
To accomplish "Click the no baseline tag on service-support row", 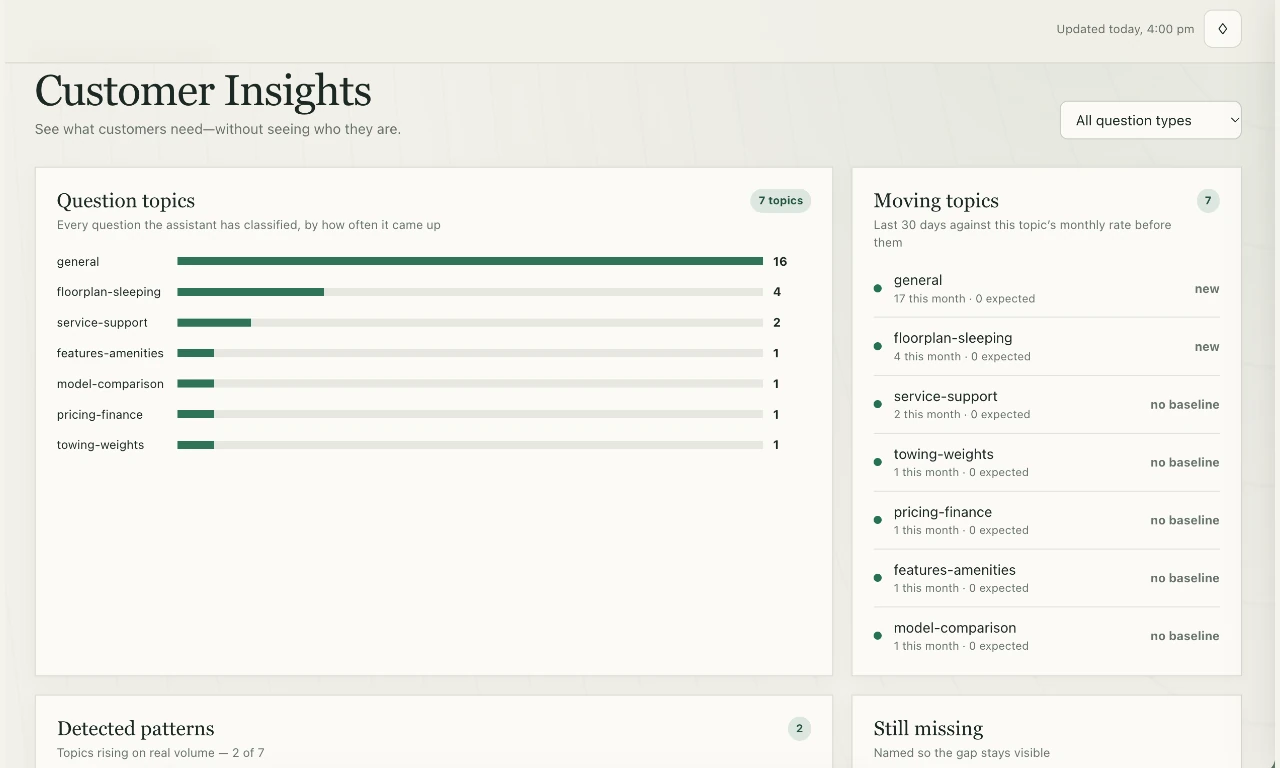I will point(1185,405).
